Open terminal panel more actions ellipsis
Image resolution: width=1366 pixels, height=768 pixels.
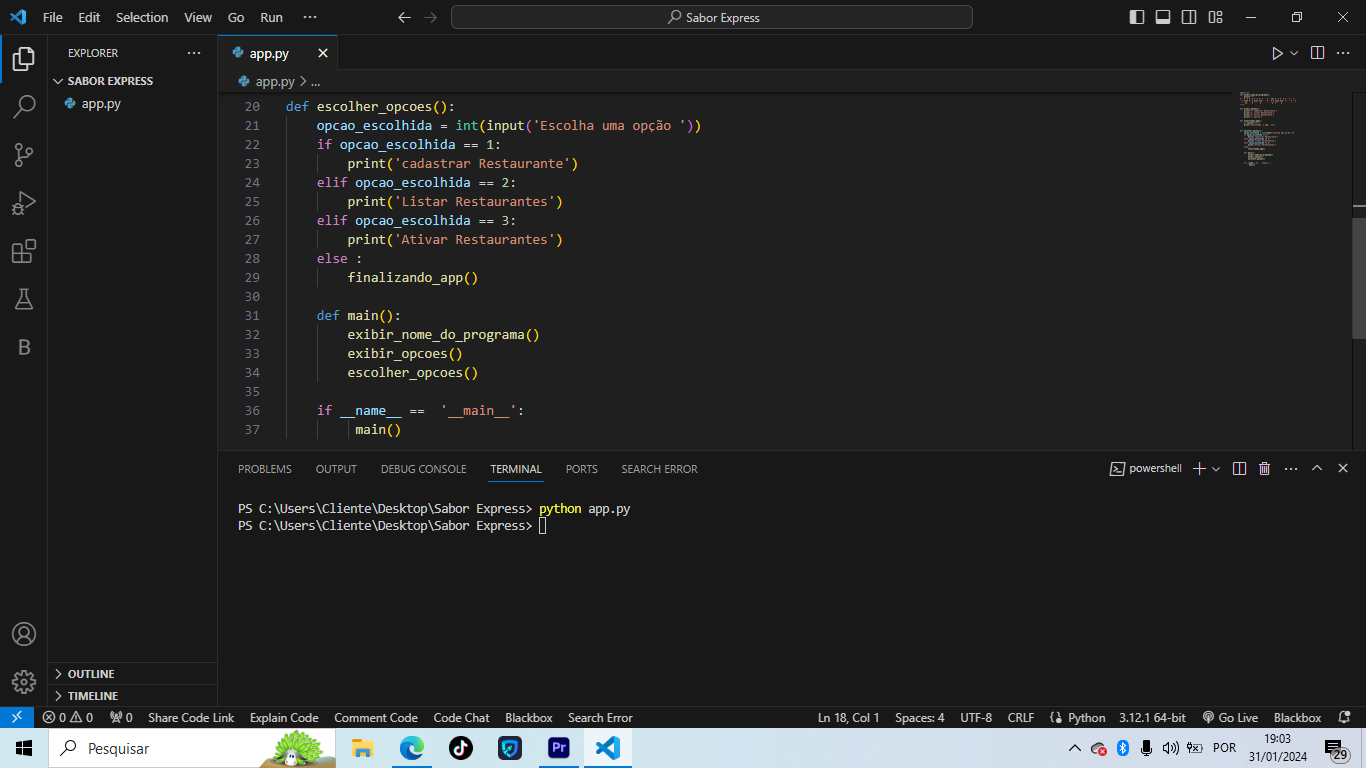[x=1291, y=468]
